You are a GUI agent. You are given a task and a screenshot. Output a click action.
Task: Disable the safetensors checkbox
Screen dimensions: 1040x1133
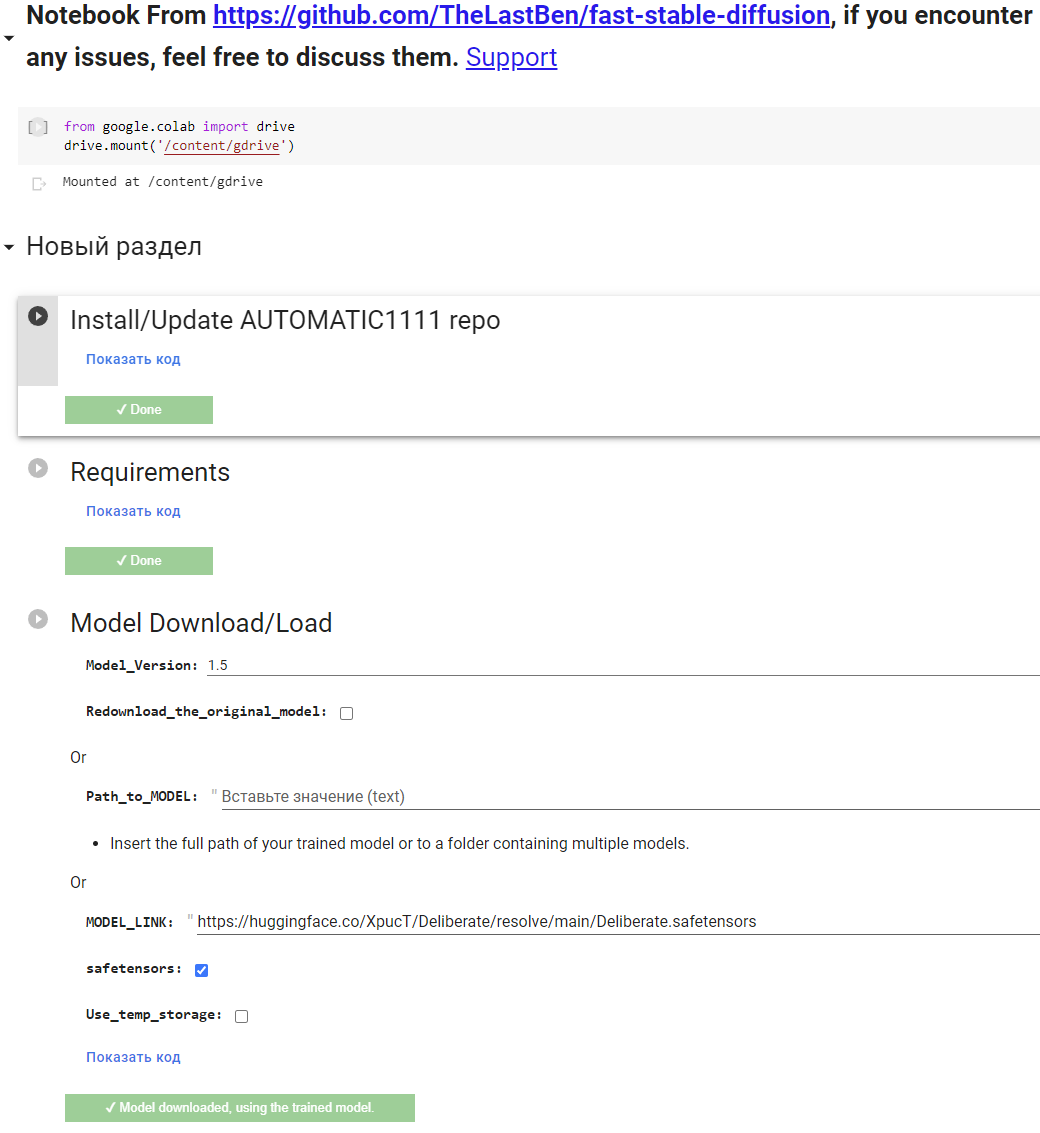tap(201, 969)
